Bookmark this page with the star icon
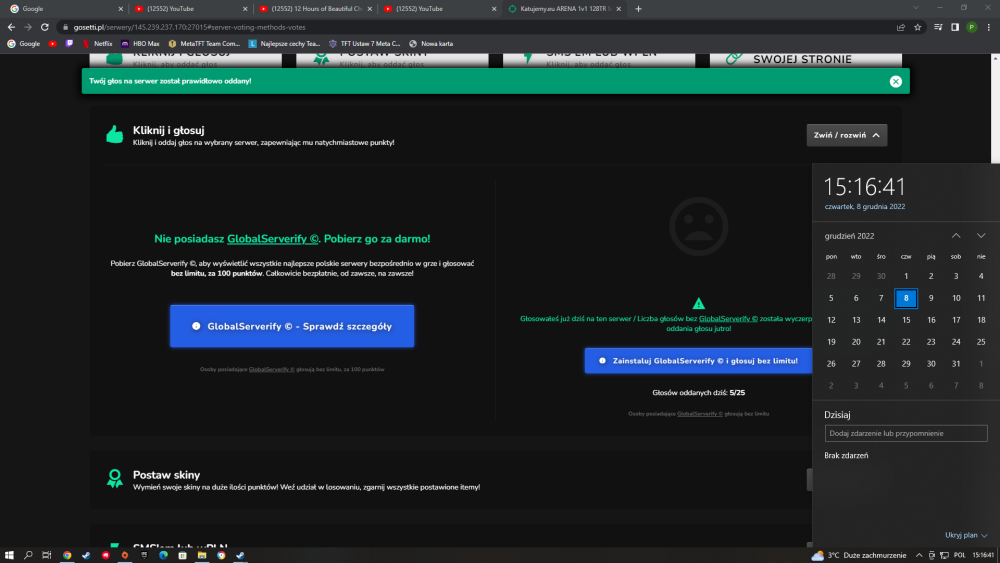The width and height of the screenshot is (1000, 563). coord(917,27)
